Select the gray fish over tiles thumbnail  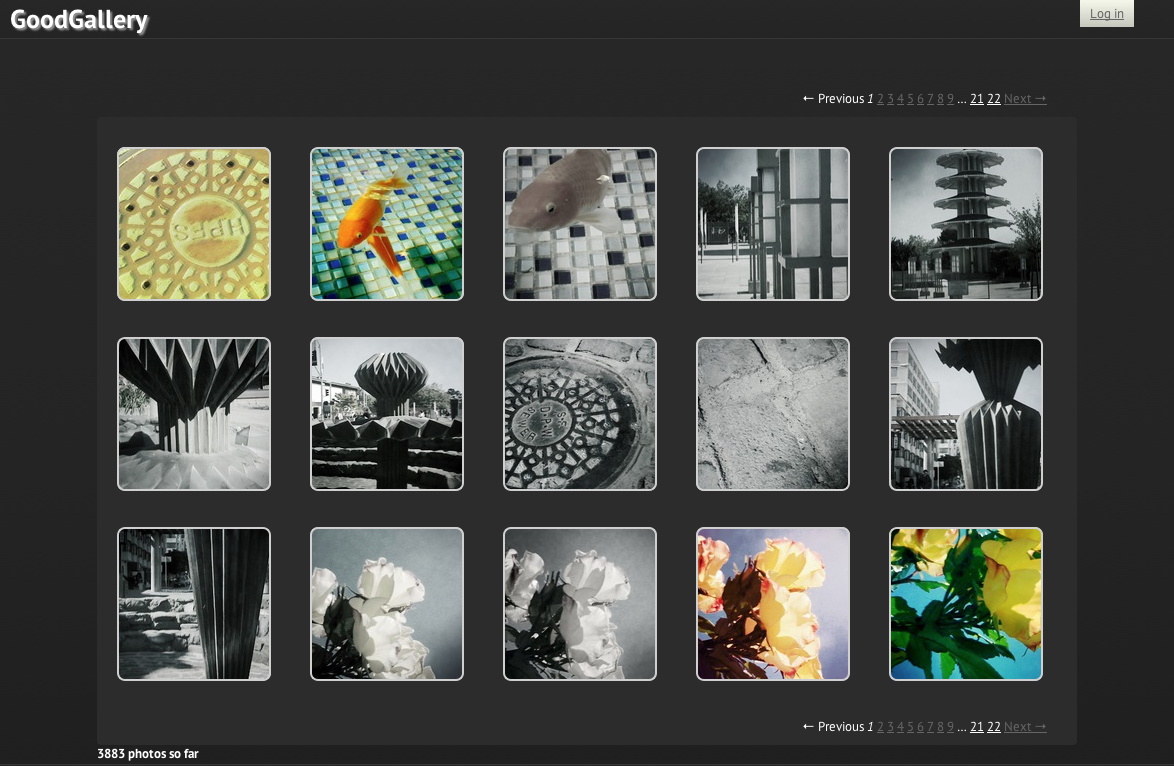(x=580, y=224)
